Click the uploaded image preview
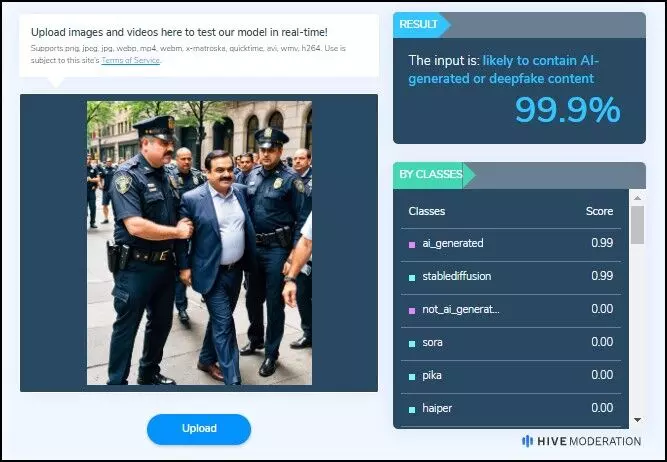This screenshot has width=667, height=462. [199, 243]
